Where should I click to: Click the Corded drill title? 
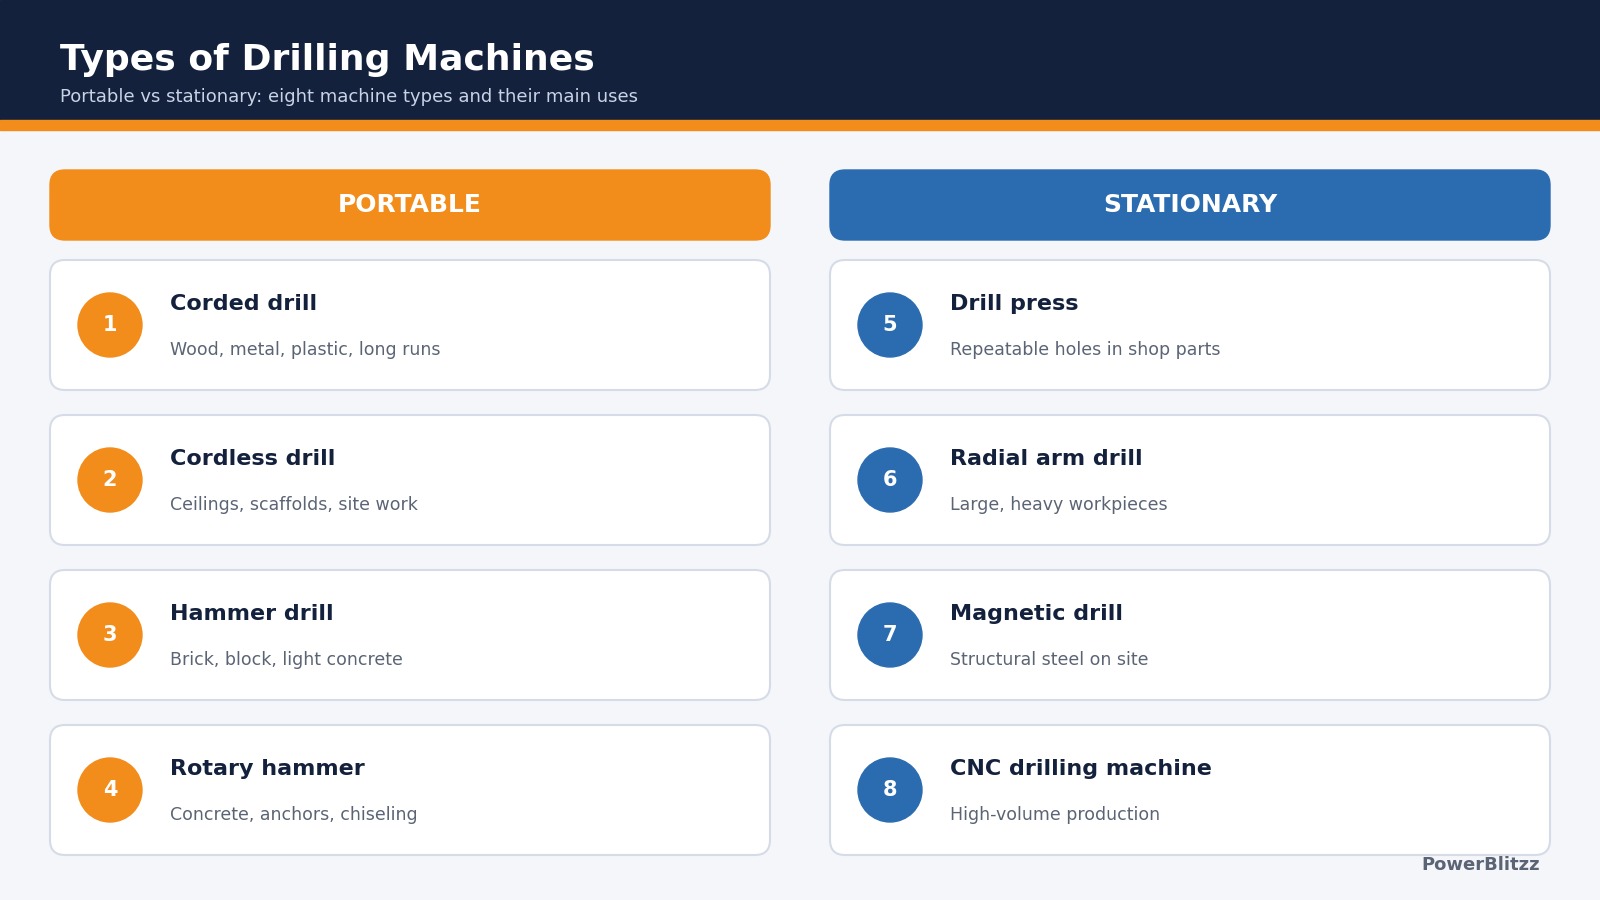point(243,303)
